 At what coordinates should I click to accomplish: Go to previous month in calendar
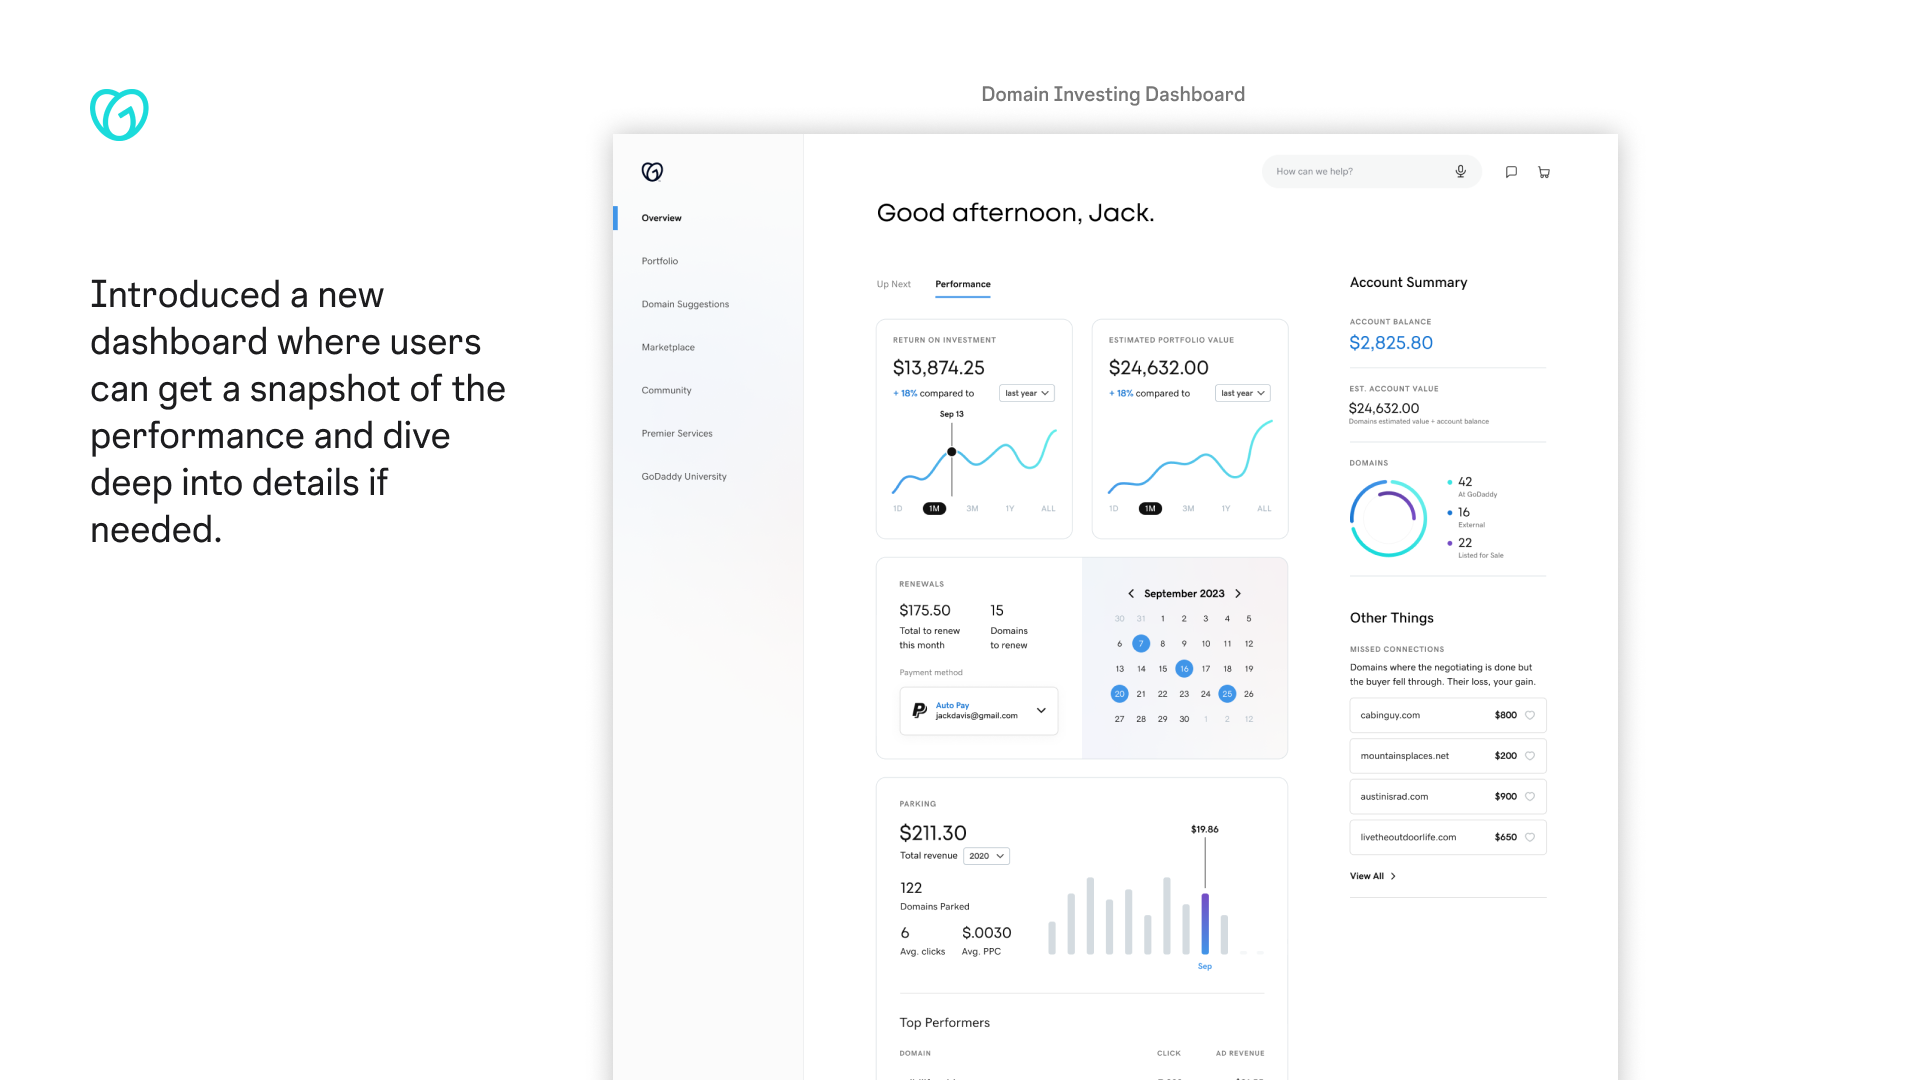click(x=1131, y=593)
